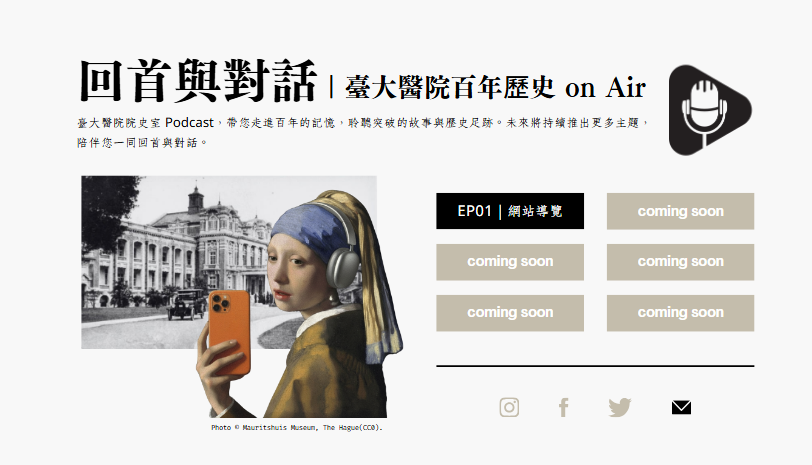Click the 回首與對話 main heading
The image size is (812, 465).
(198, 81)
